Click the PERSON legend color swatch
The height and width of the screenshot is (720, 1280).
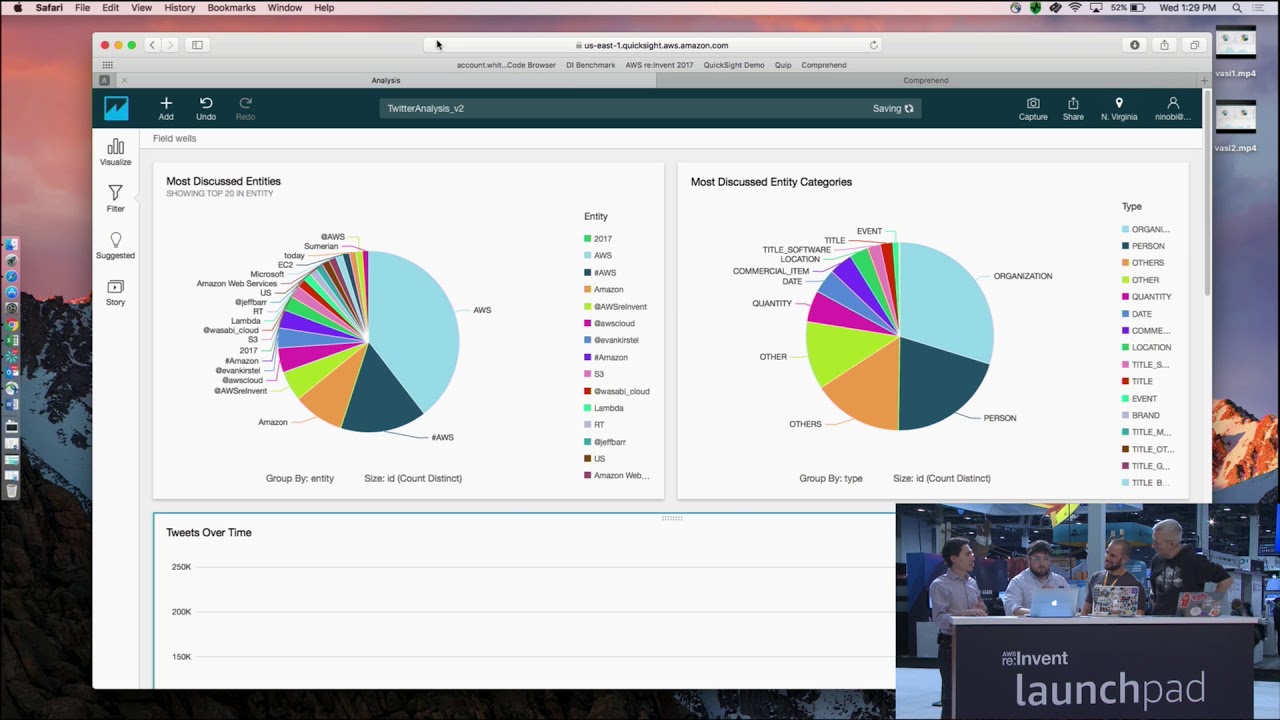pyautogui.click(x=1126, y=246)
